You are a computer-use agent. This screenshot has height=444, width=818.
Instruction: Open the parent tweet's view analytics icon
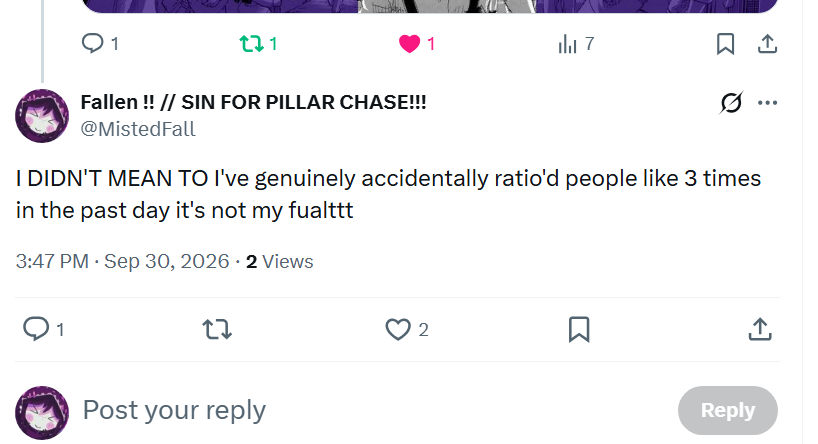pos(568,44)
